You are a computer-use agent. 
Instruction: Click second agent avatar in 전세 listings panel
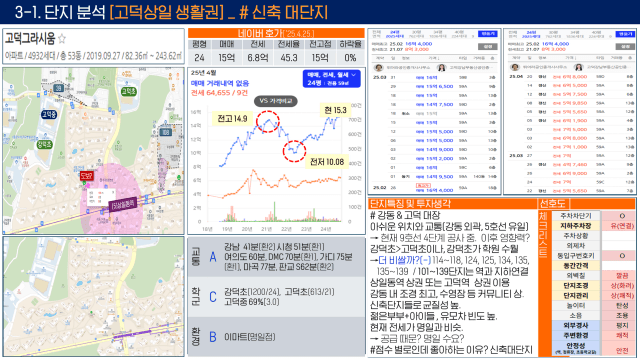click(x=578, y=67)
